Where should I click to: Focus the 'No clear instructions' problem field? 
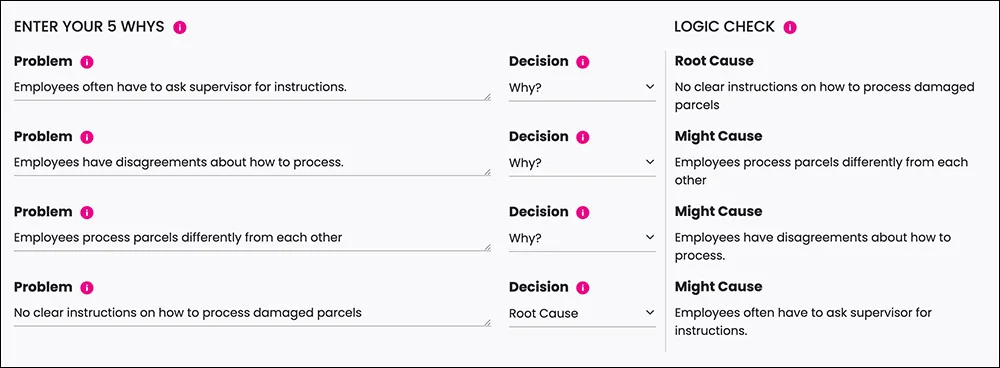pos(253,313)
